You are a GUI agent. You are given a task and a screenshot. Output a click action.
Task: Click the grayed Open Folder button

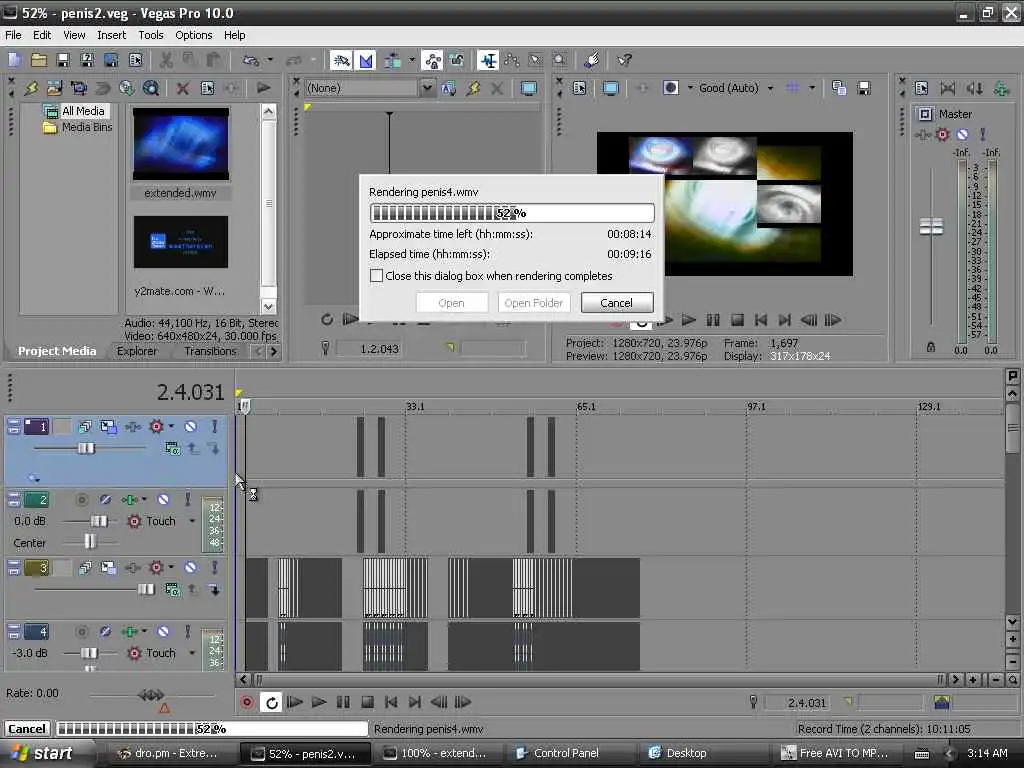(x=534, y=303)
